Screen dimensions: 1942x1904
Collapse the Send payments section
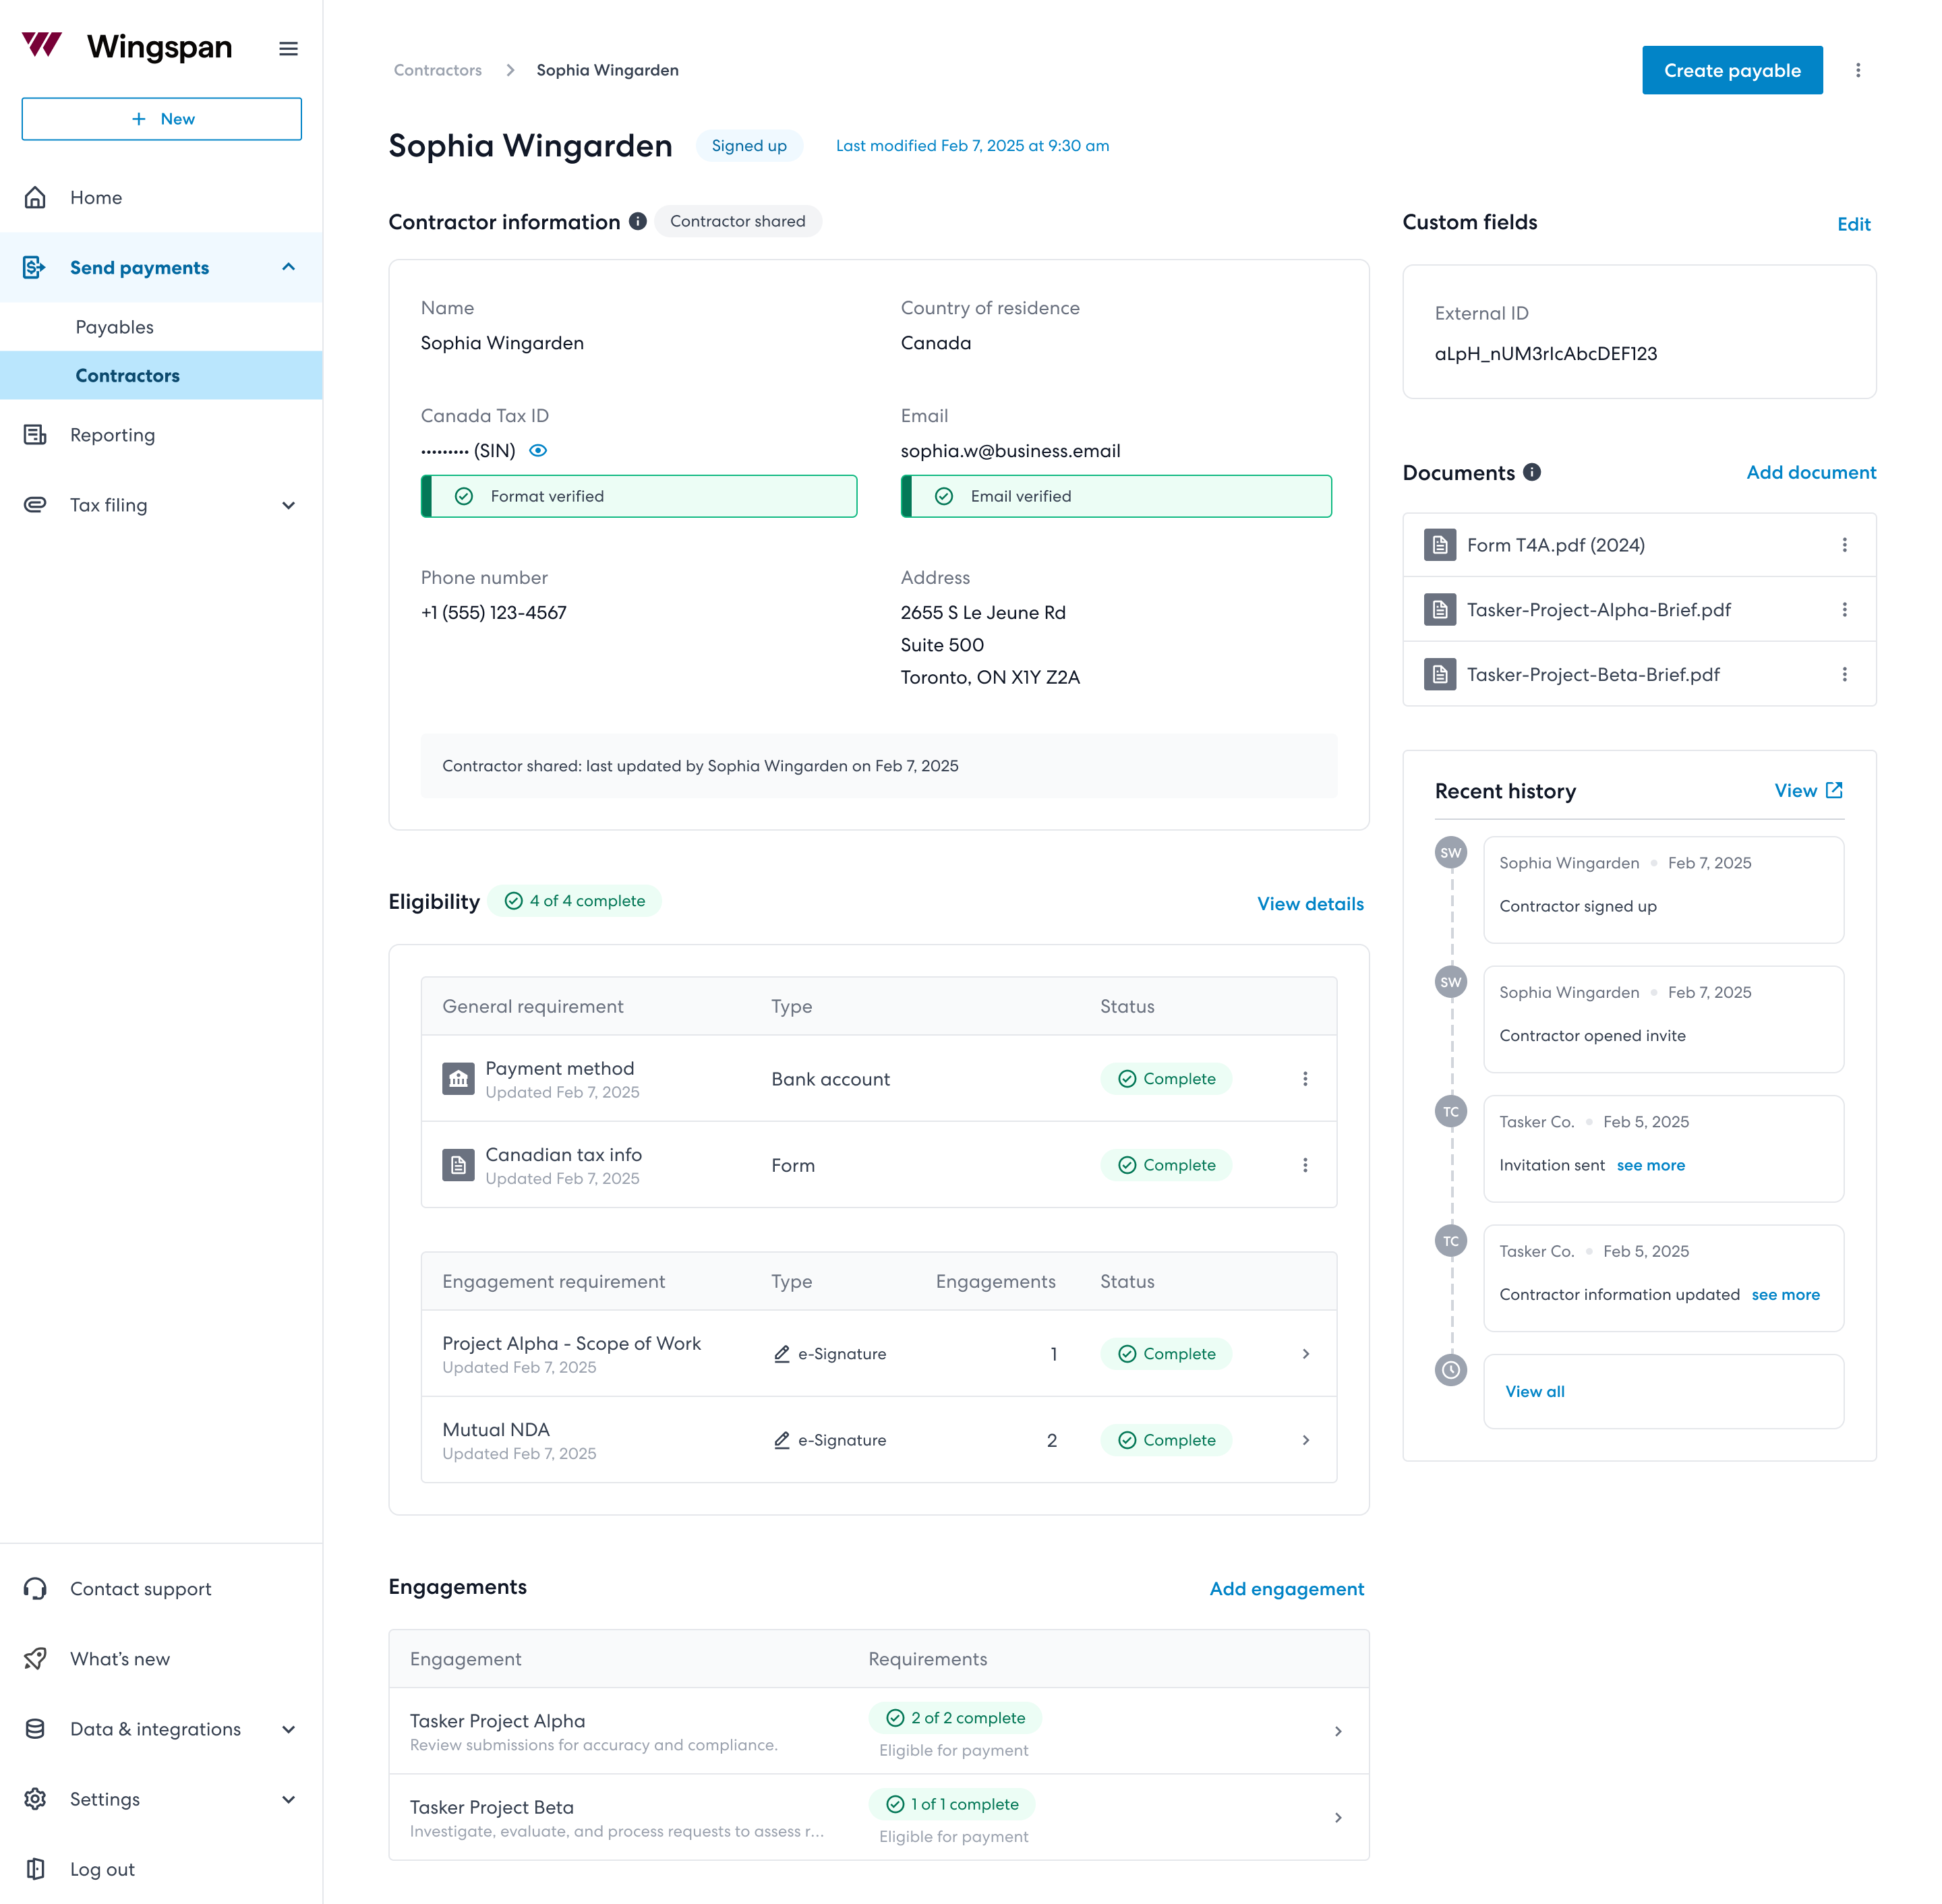[x=288, y=267]
